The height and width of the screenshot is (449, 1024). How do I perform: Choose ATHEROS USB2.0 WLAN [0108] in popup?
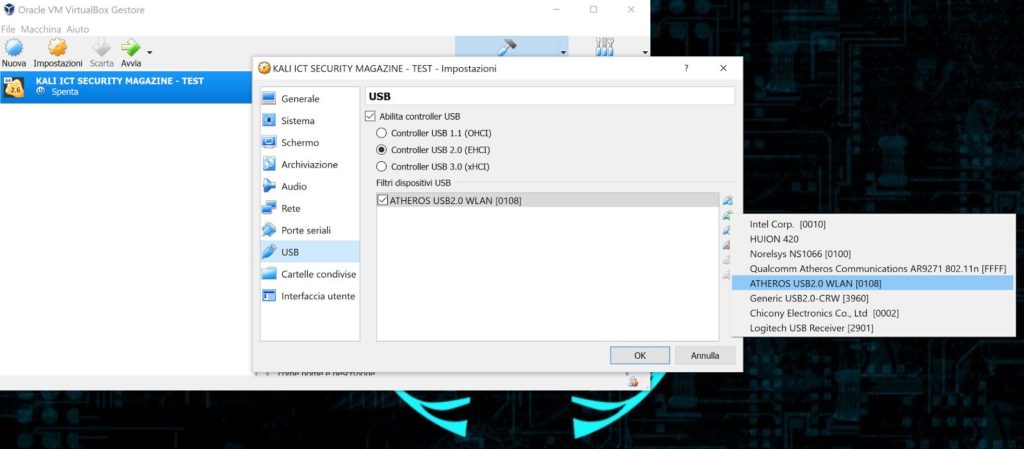tap(872, 283)
